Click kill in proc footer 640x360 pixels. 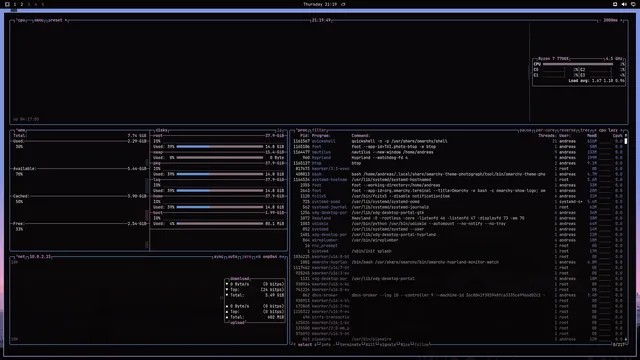(370, 344)
